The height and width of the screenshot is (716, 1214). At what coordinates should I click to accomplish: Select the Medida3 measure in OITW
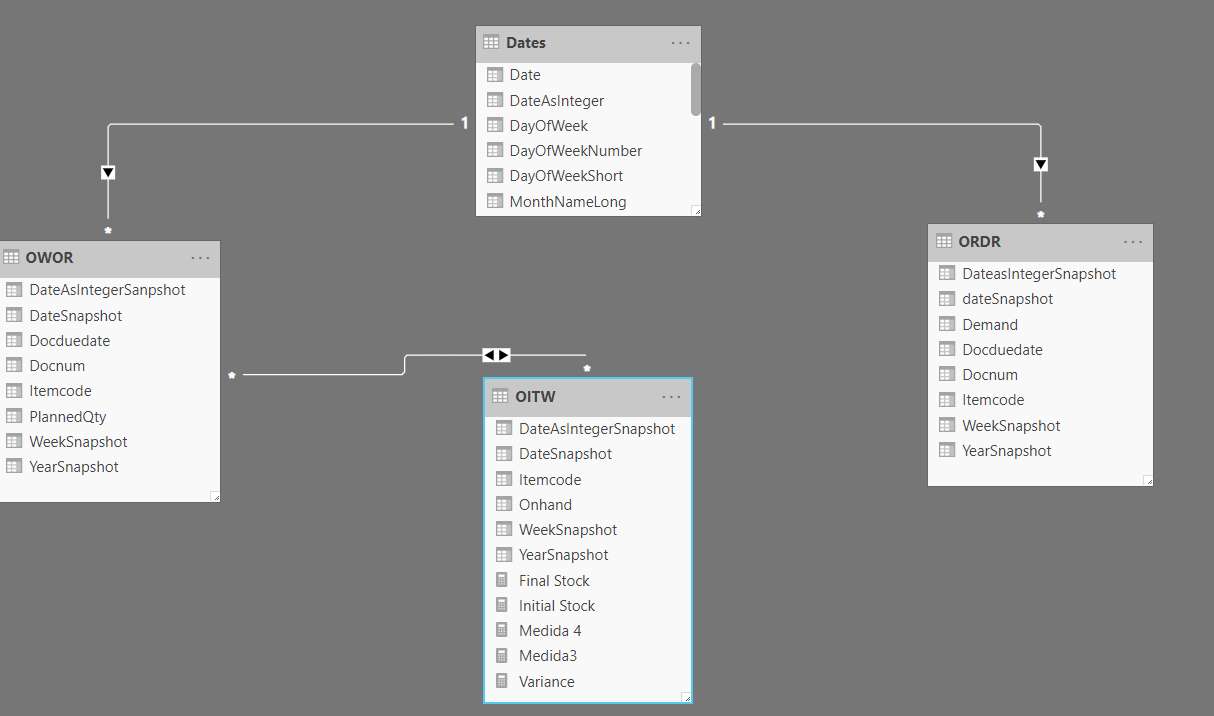(588, 656)
